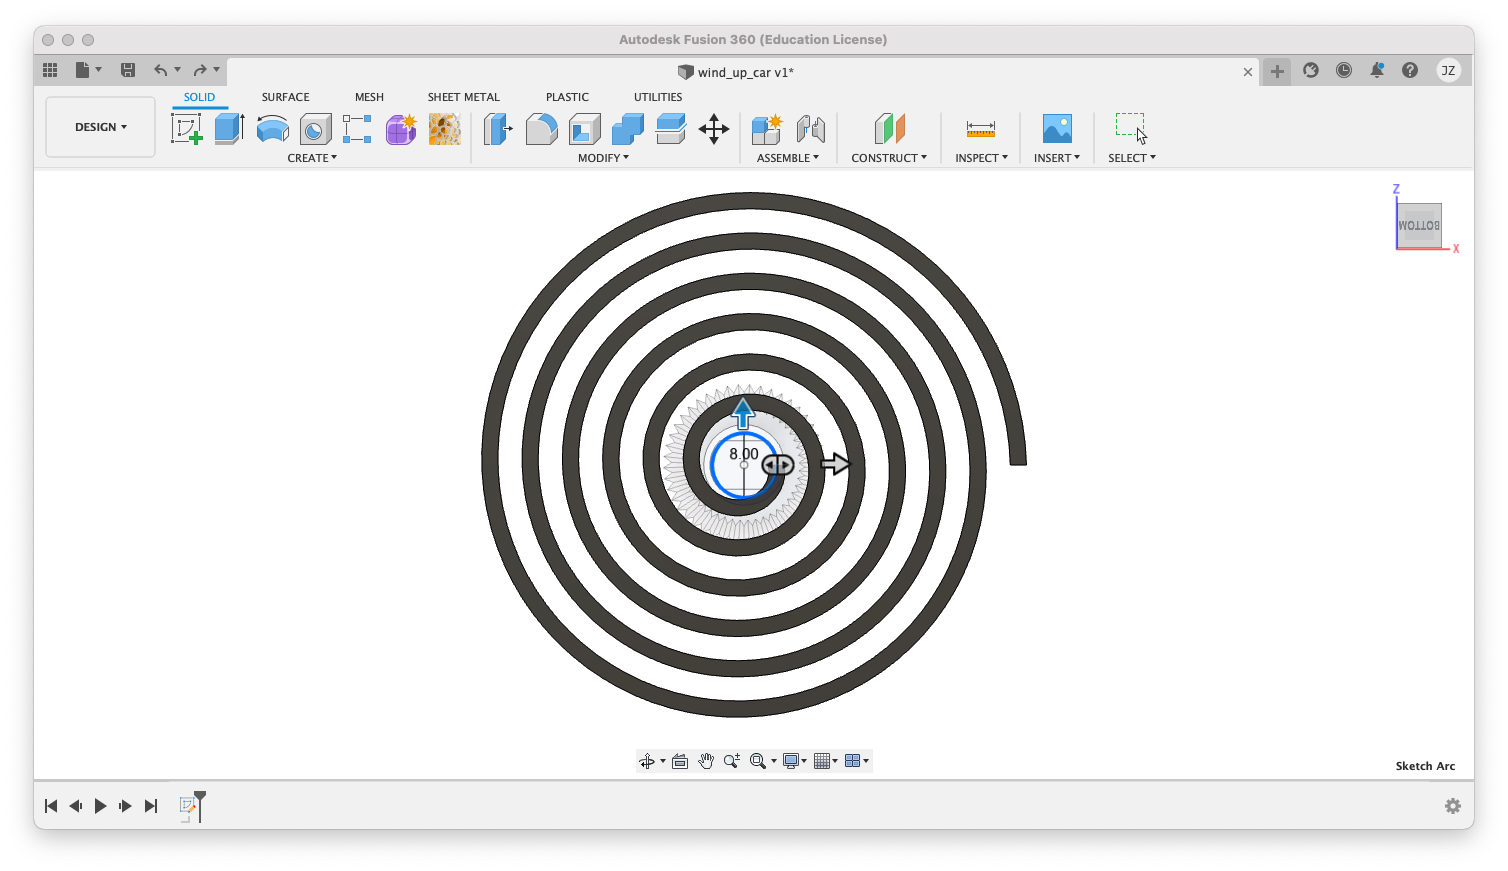Click the 8.00 dimension input field
Screen dimensions: 1508x871
(x=743, y=454)
